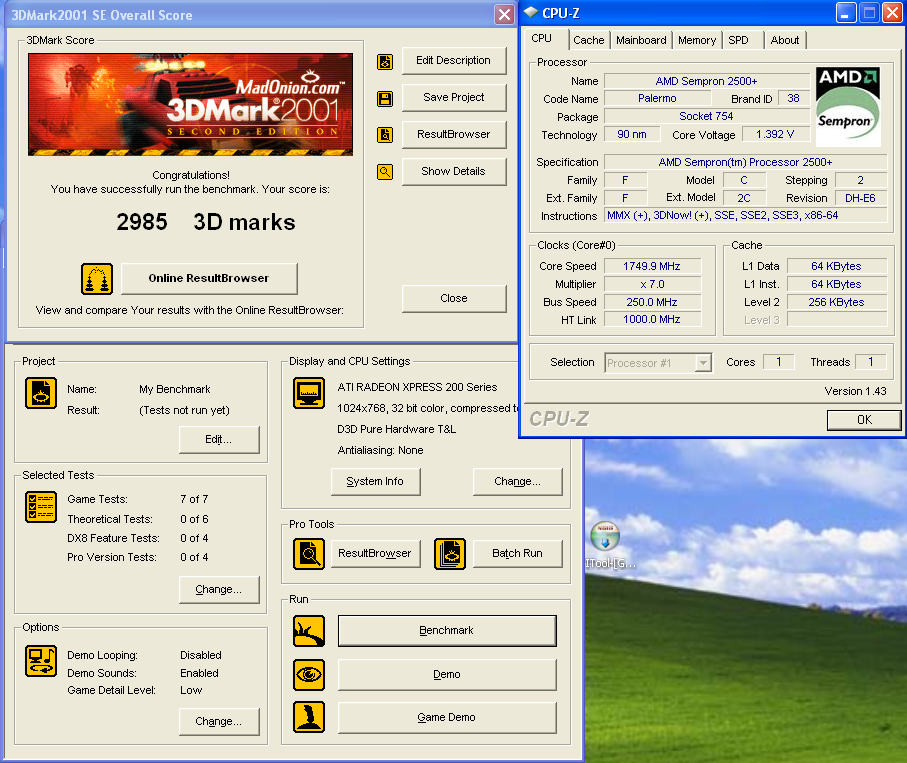Click the ATI RADEON XPRESS 200 Series text
The image size is (907, 763).
[417, 387]
